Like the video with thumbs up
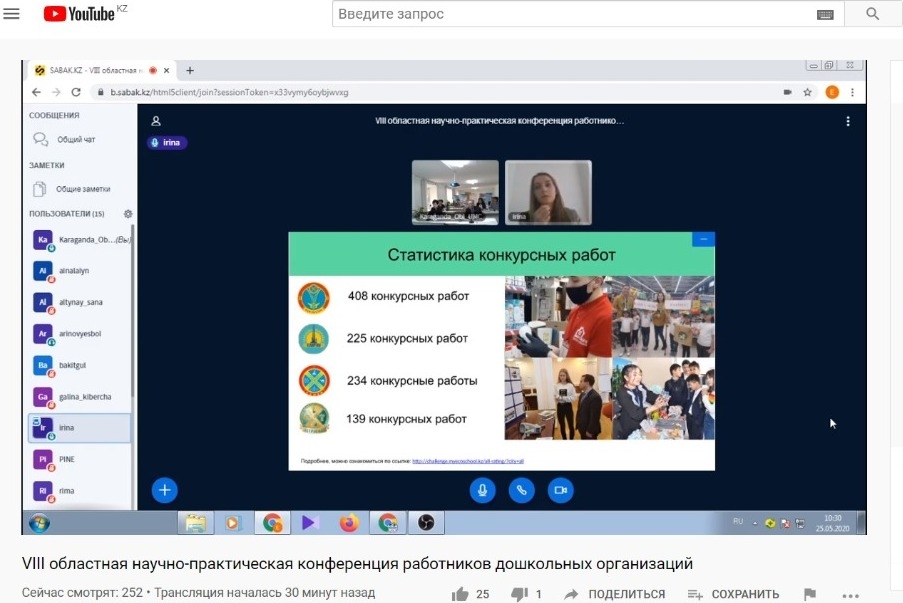 461,594
